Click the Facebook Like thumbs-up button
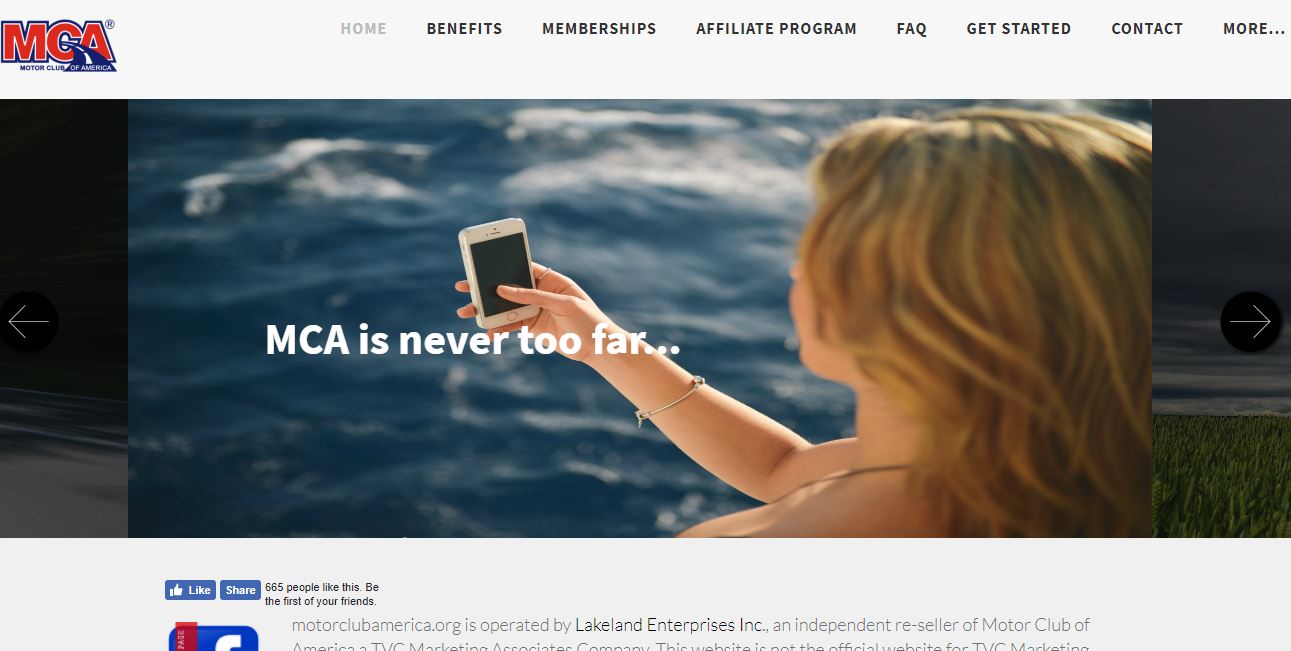The image size is (1291, 651). pos(190,590)
